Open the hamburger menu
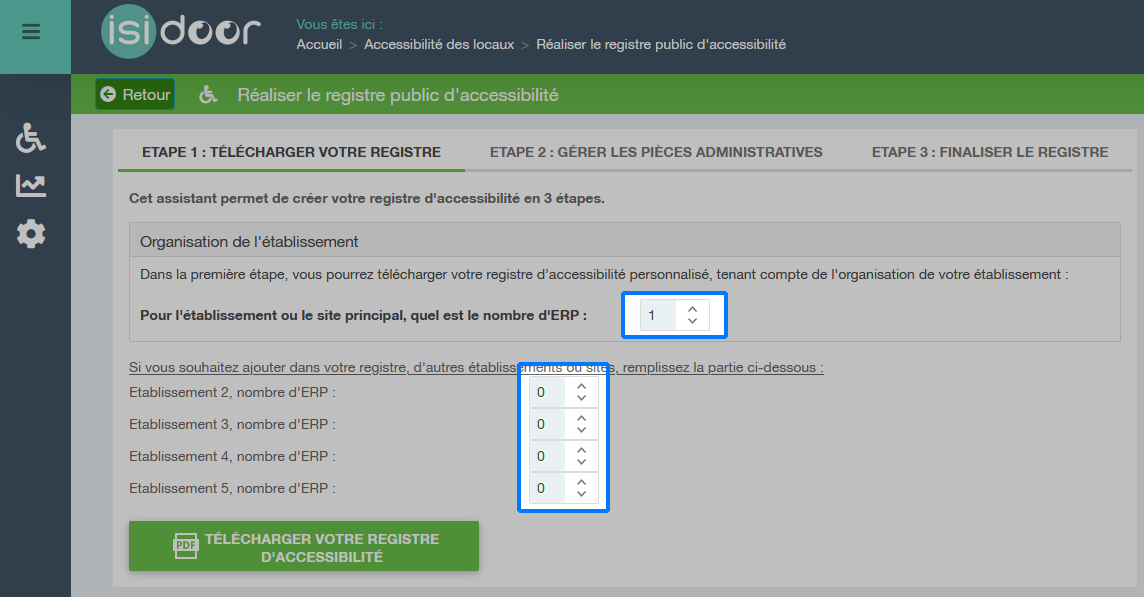This screenshot has height=597, width=1144. coord(31,31)
